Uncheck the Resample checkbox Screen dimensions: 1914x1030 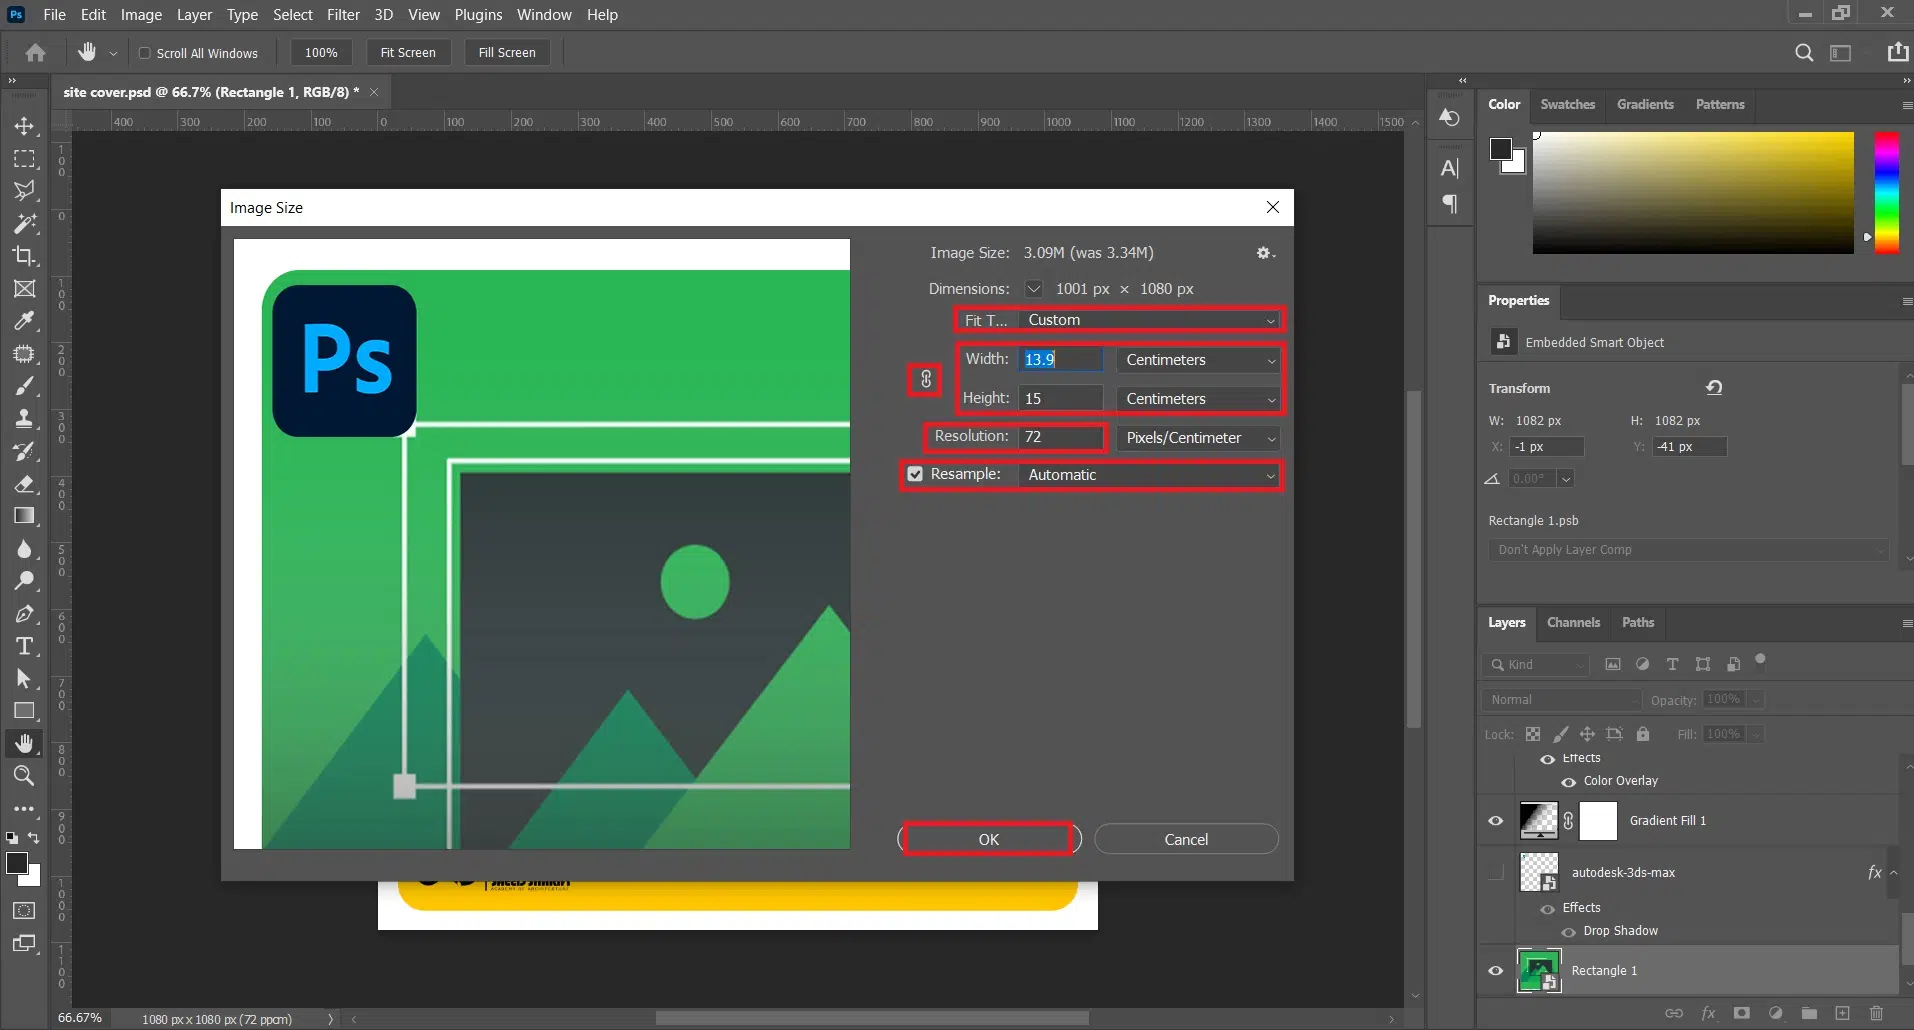pos(915,475)
